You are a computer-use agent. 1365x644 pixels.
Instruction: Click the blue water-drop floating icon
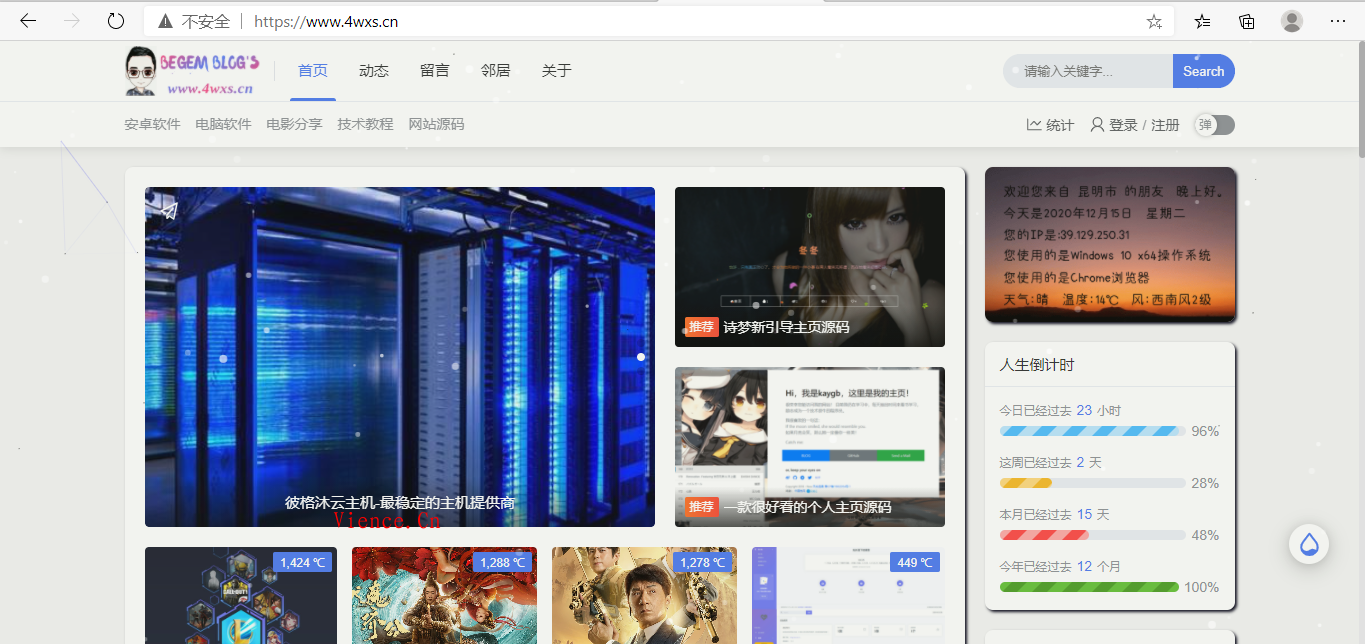coord(1308,545)
